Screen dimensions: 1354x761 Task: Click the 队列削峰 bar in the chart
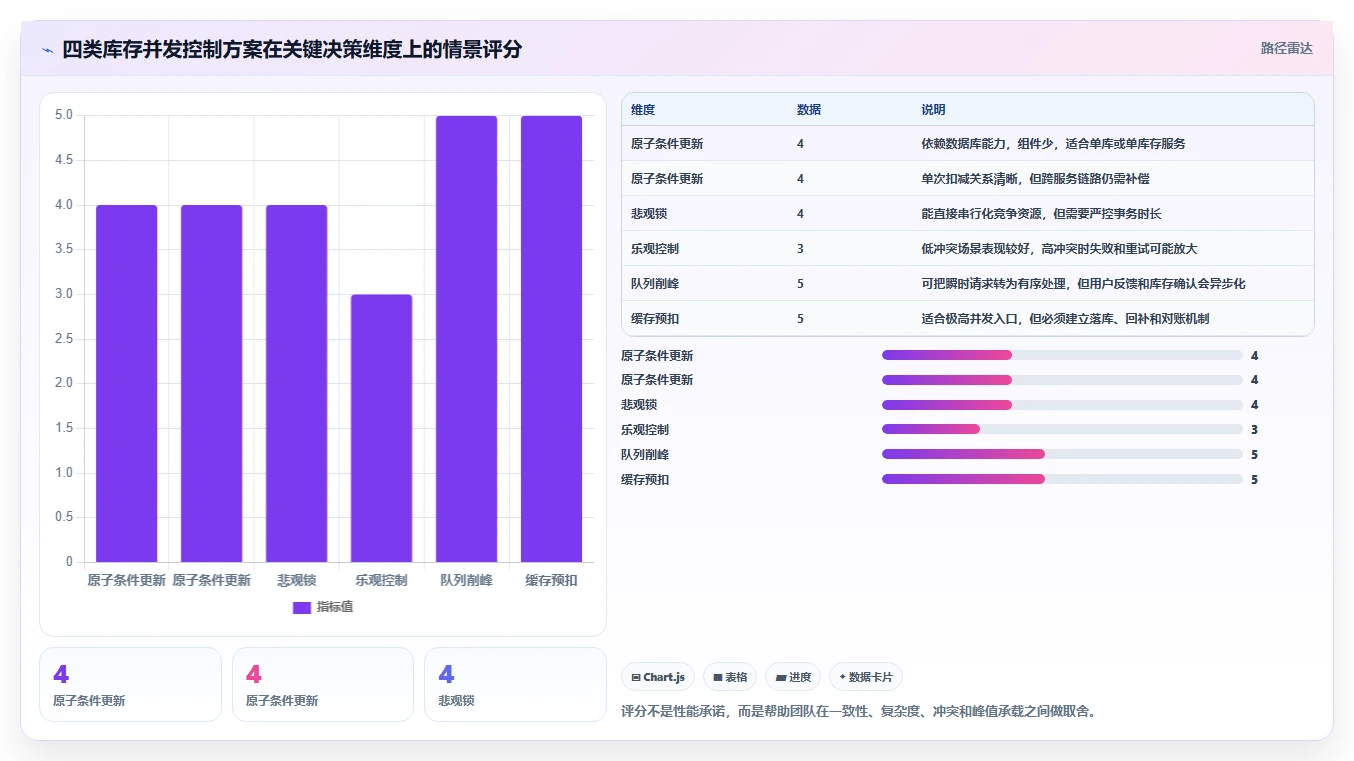pos(466,339)
